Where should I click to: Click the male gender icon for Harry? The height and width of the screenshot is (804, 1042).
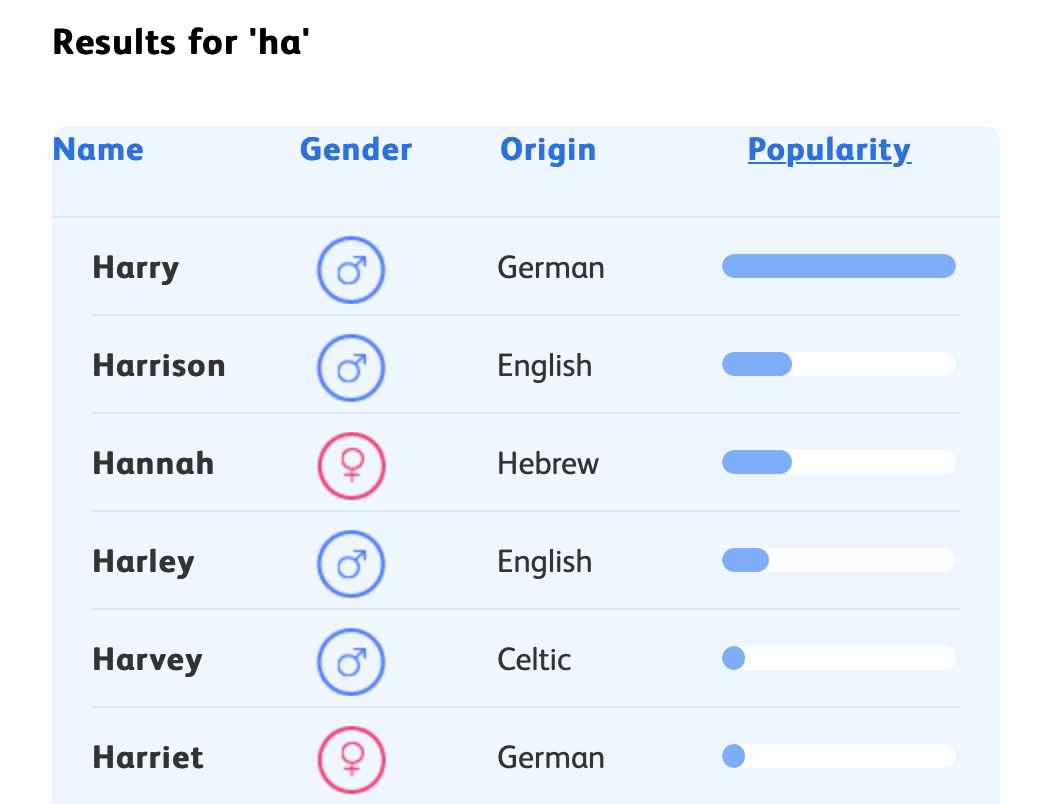(x=351, y=270)
